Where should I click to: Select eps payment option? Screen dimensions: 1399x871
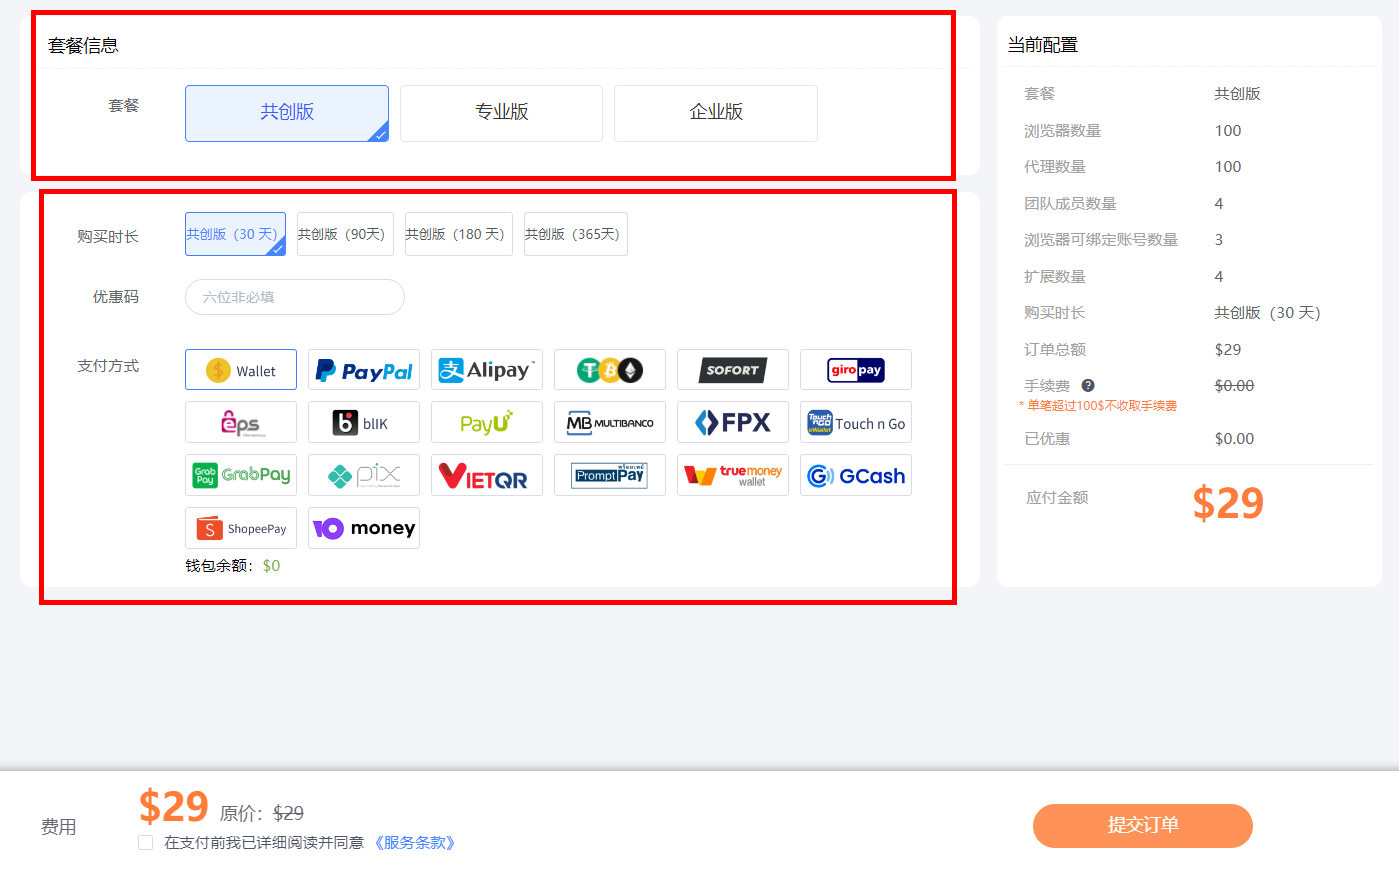pos(241,422)
